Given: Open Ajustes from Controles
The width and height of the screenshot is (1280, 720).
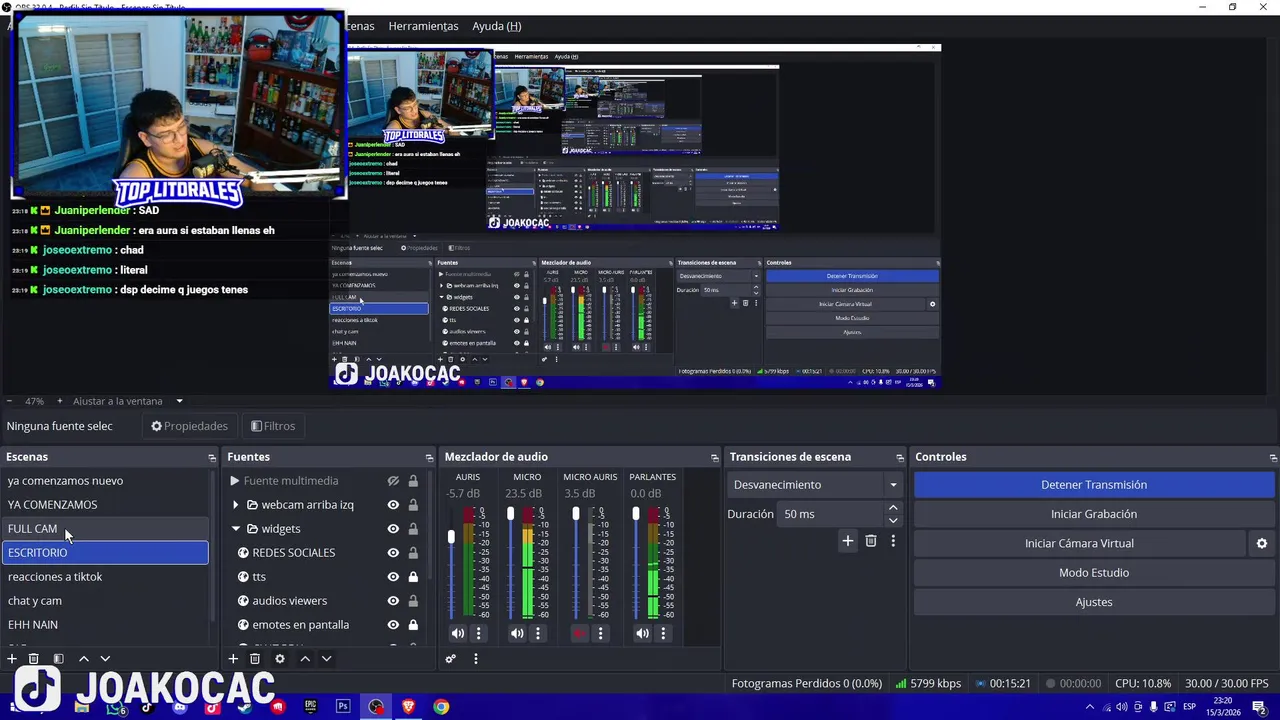Looking at the screenshot, I should [1094, 602].
